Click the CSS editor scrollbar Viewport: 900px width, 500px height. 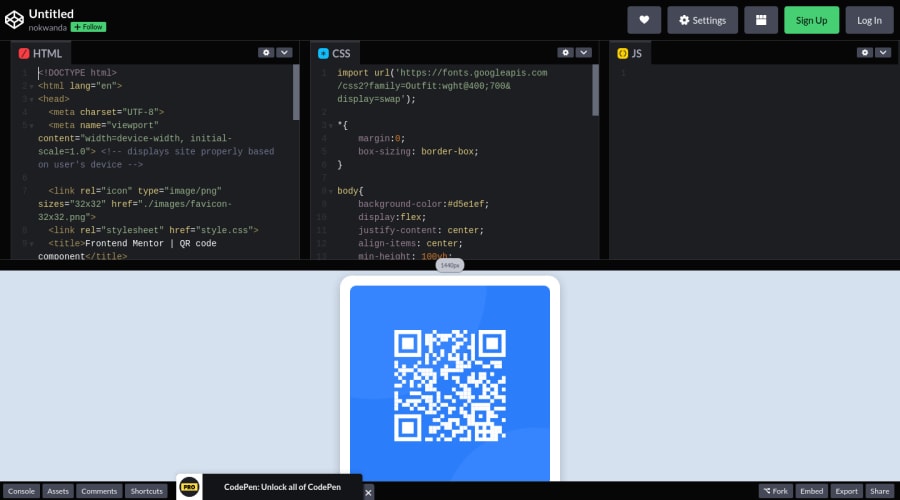click(596, 90)
